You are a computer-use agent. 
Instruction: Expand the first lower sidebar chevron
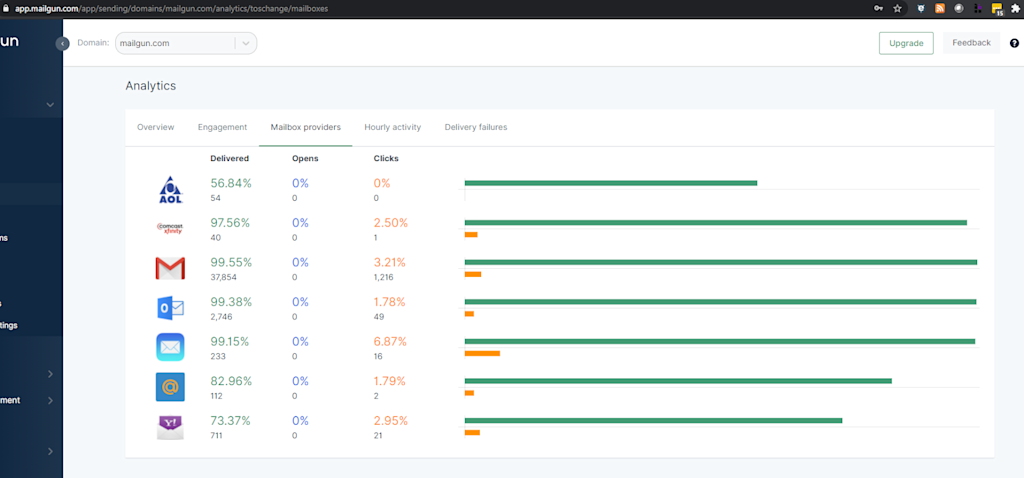(50, 374)
